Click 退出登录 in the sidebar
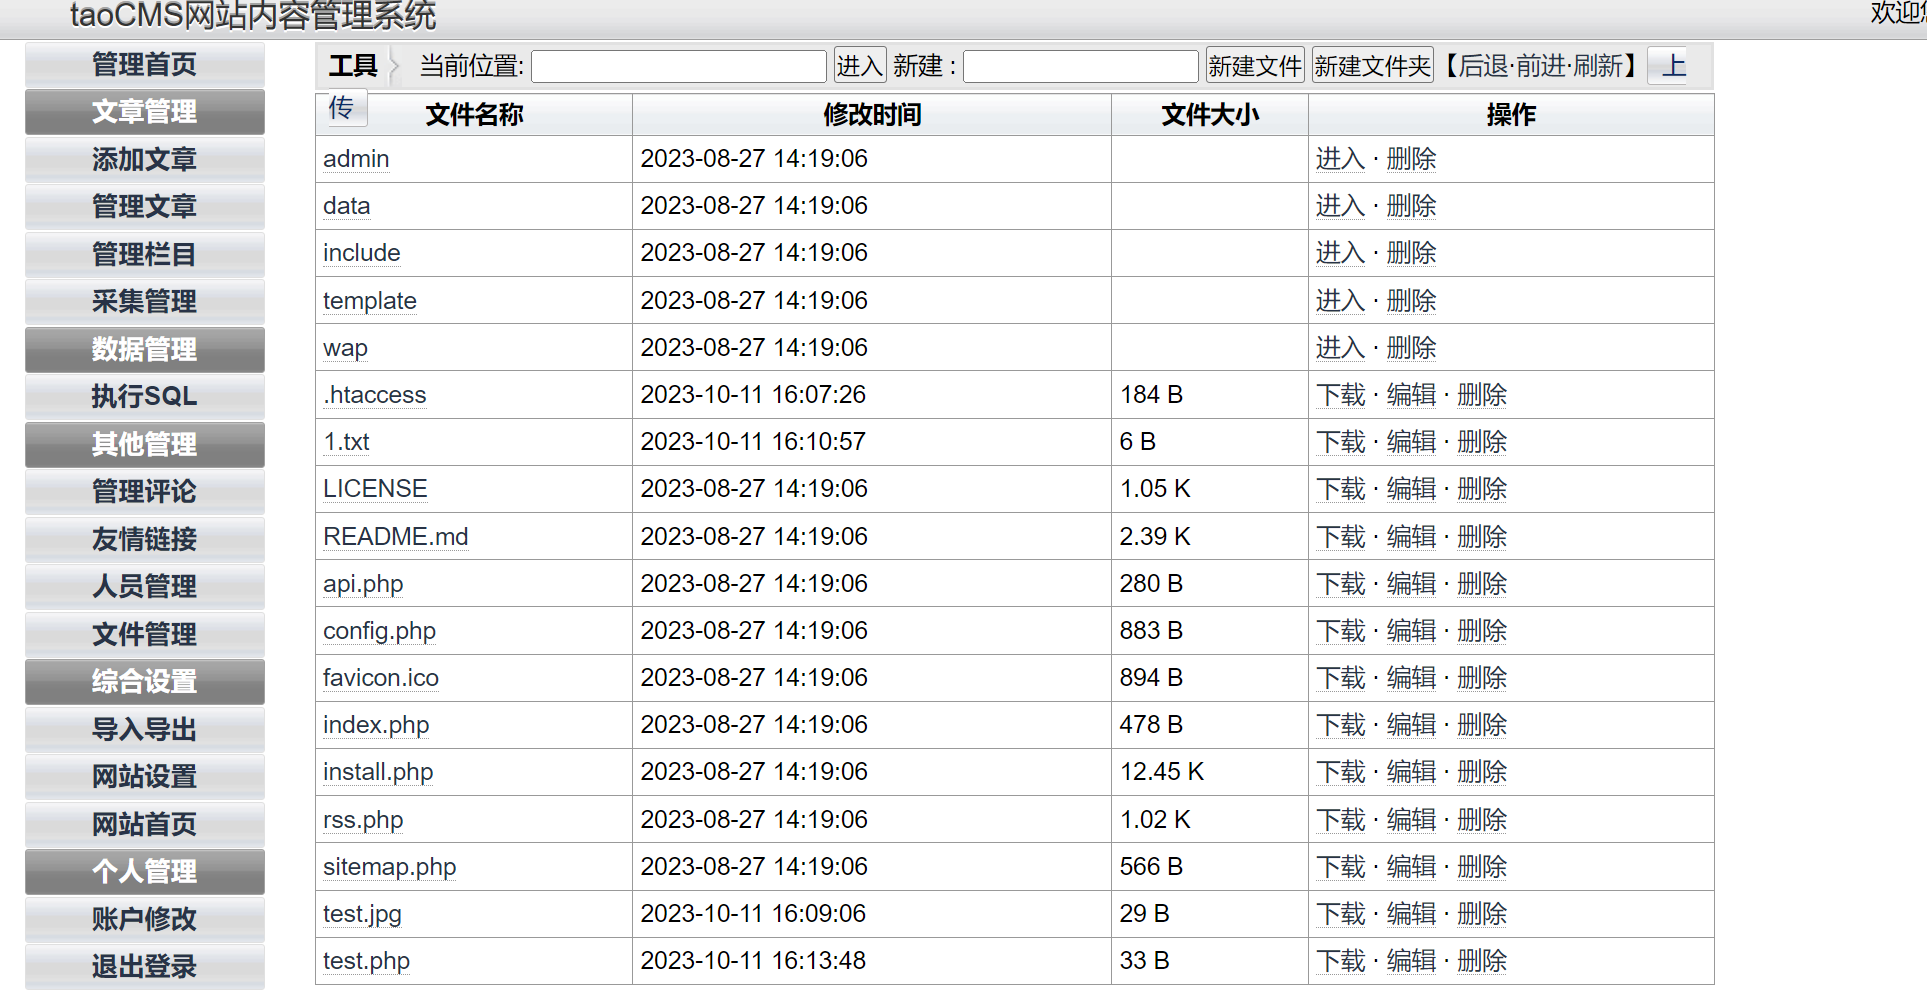 pyautogui.click(x=144, y=967)
